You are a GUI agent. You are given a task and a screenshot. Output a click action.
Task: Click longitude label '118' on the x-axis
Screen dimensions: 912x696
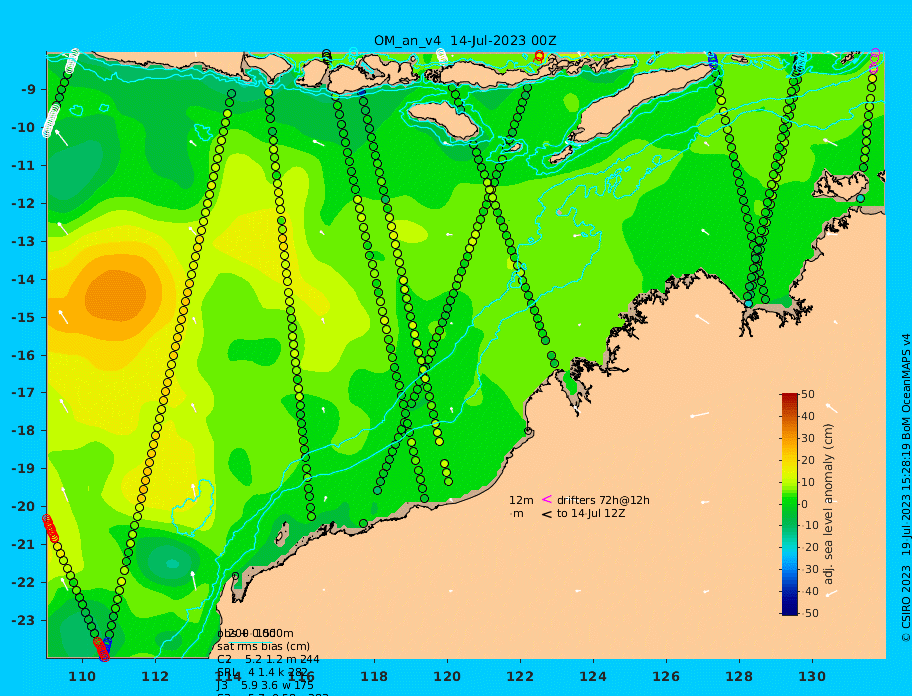tap(374, 676)
